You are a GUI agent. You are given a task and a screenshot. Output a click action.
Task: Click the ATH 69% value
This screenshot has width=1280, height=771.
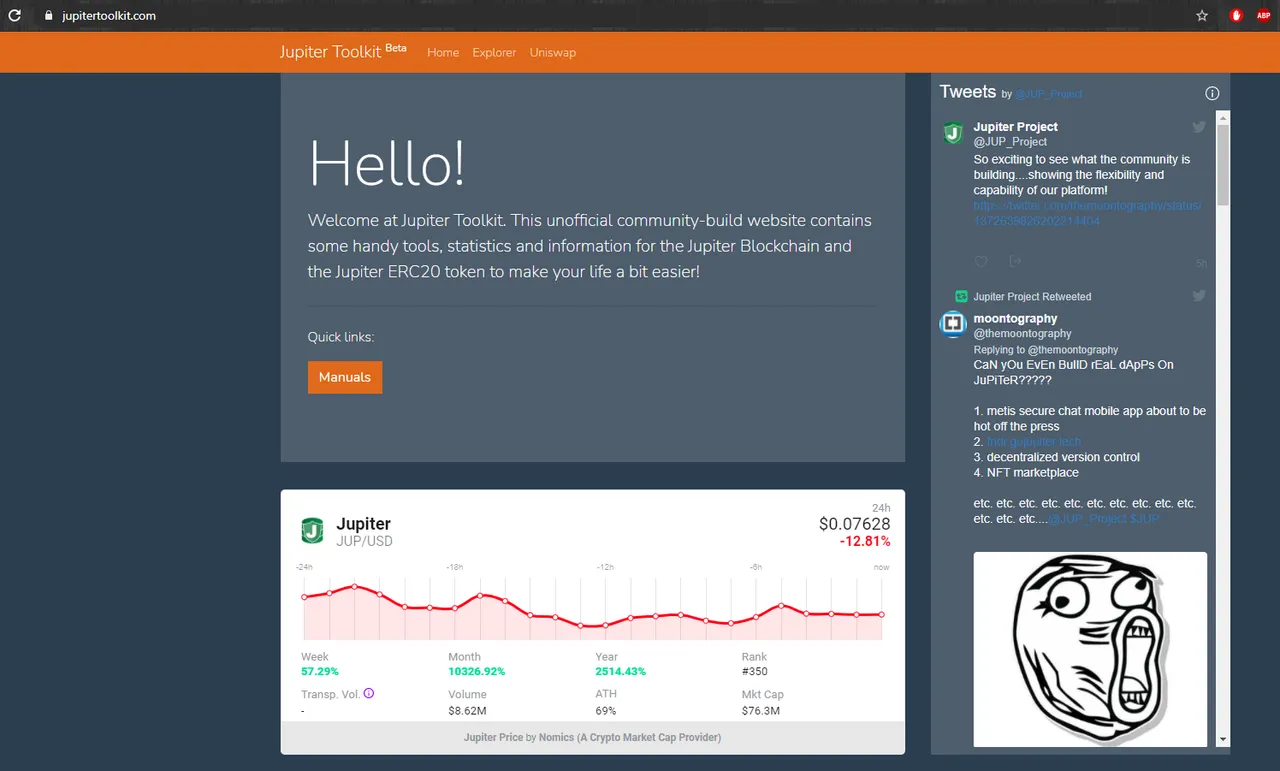(x=606, y=711)
